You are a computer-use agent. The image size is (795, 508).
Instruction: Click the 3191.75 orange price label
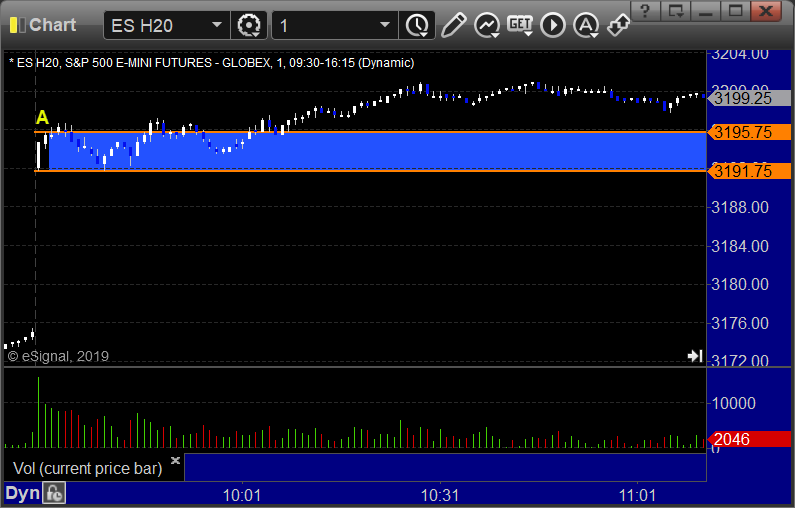coord(749,171)
